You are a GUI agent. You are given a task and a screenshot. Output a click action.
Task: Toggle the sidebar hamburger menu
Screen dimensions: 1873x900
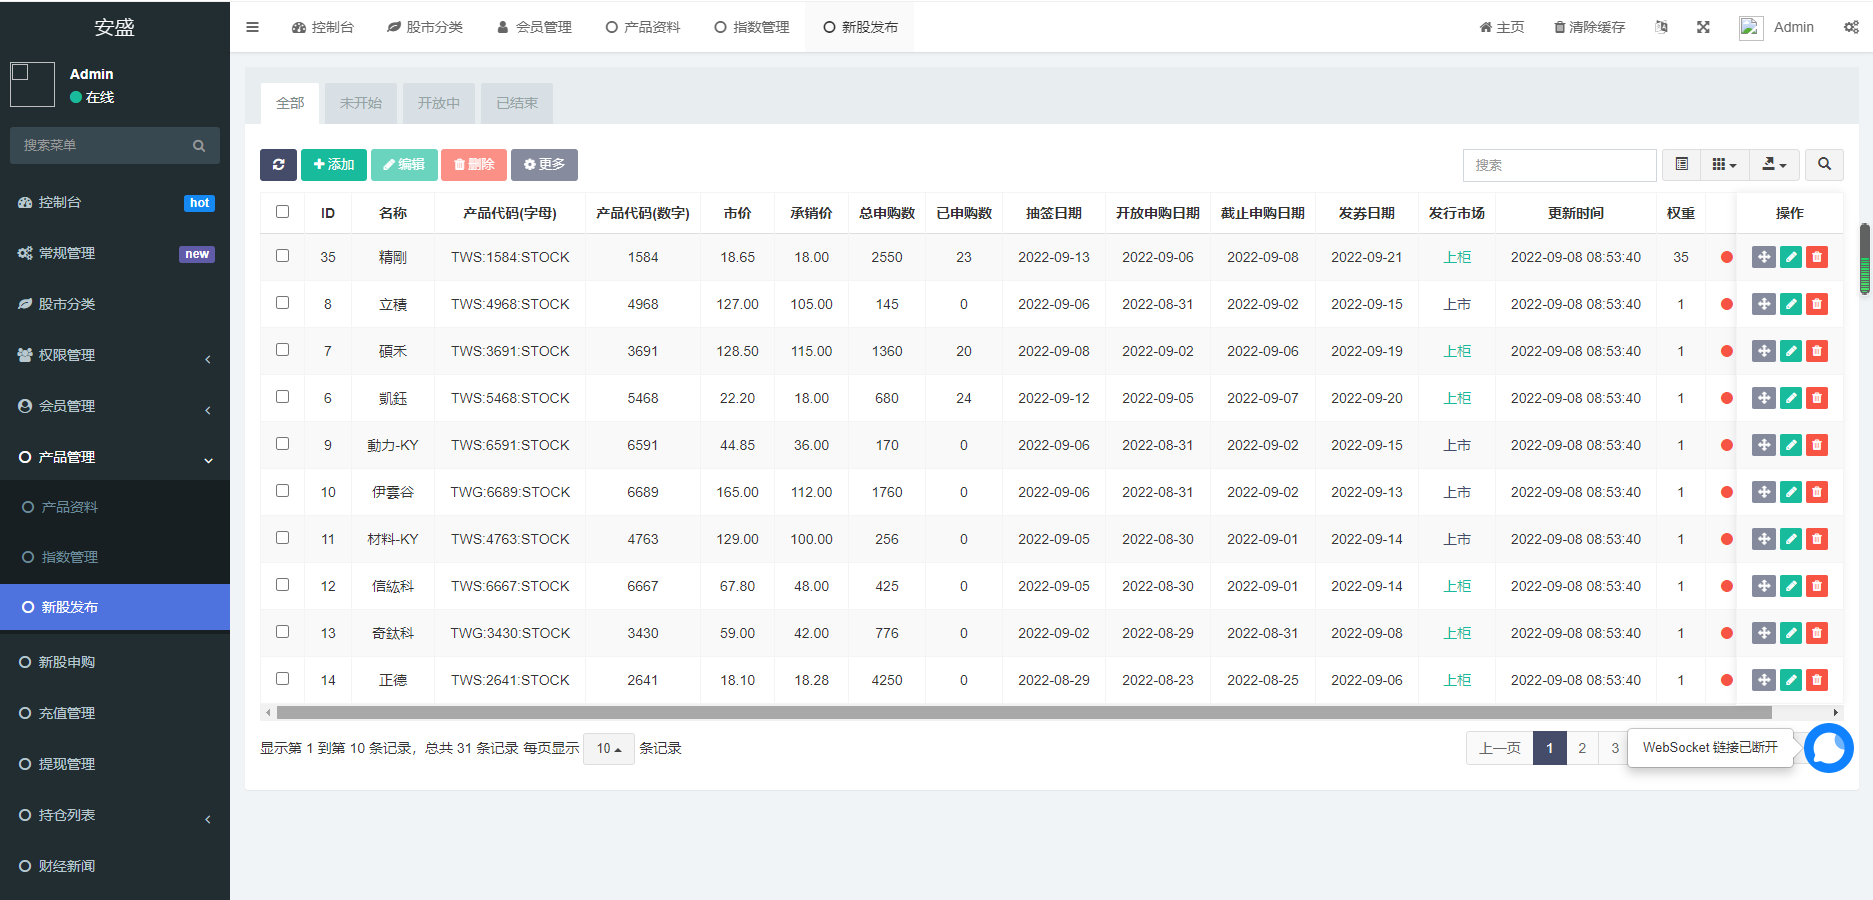click(252, 27)
